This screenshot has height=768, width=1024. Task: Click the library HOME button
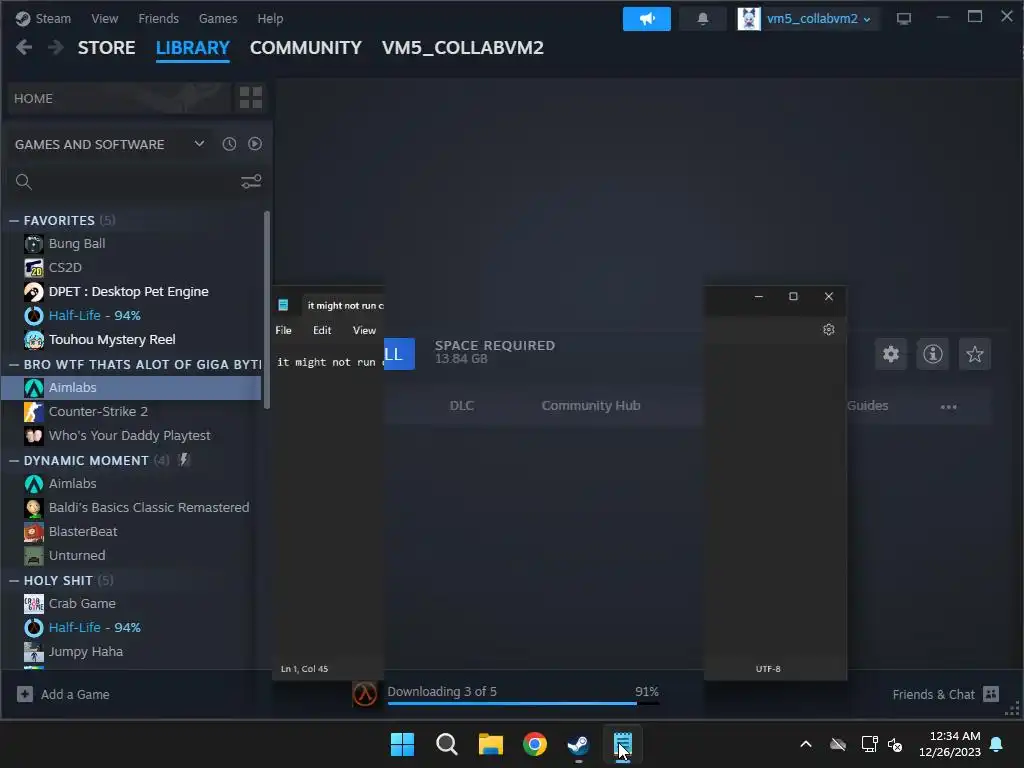click(120, 98)
